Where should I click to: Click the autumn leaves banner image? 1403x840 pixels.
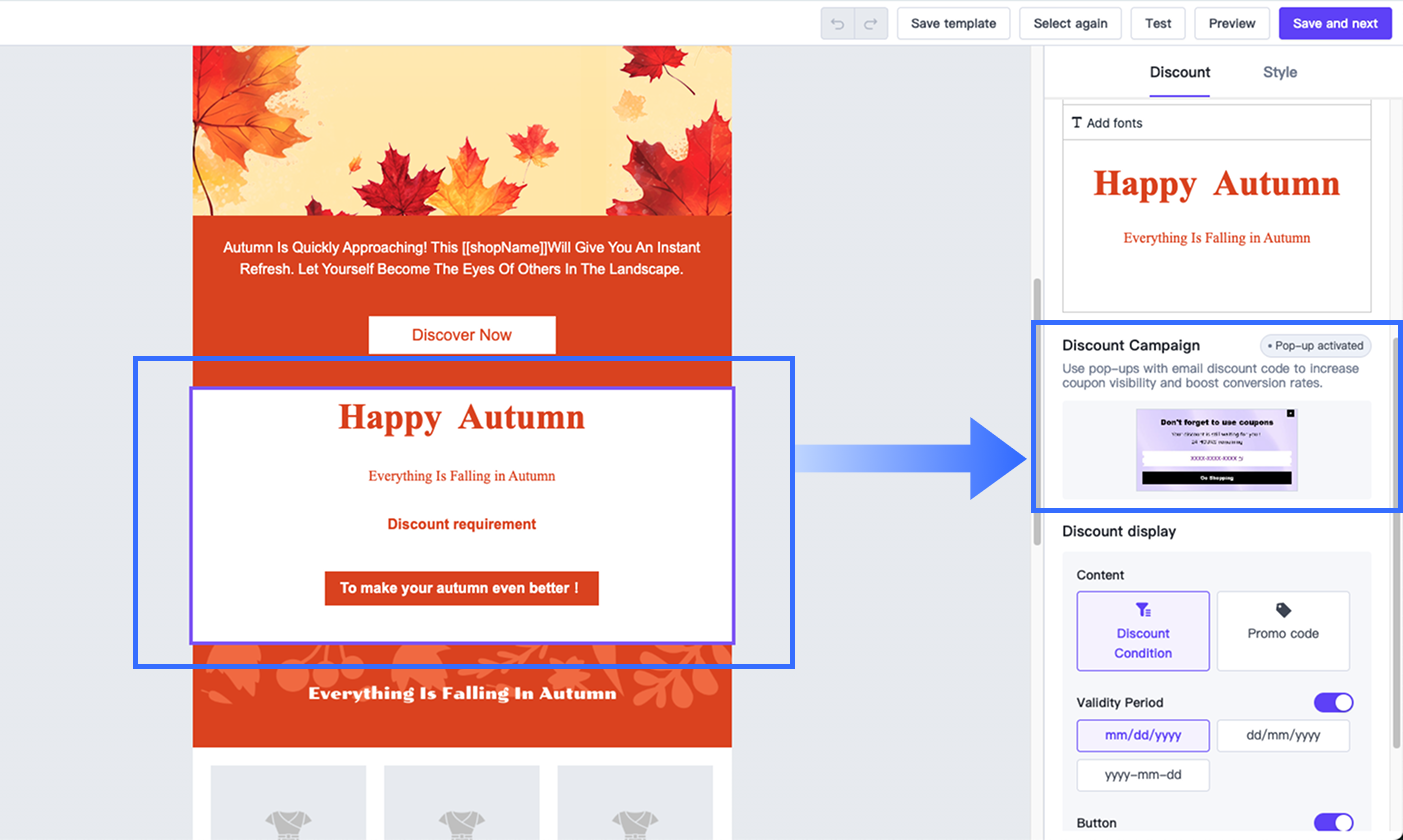point(462,130)
